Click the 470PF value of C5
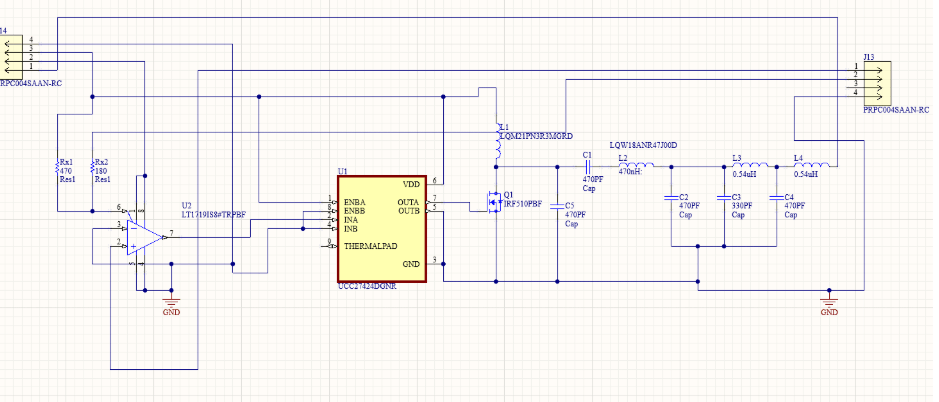Image resolution: width=939 pixels, height=402 pixels. coord(575,214)
